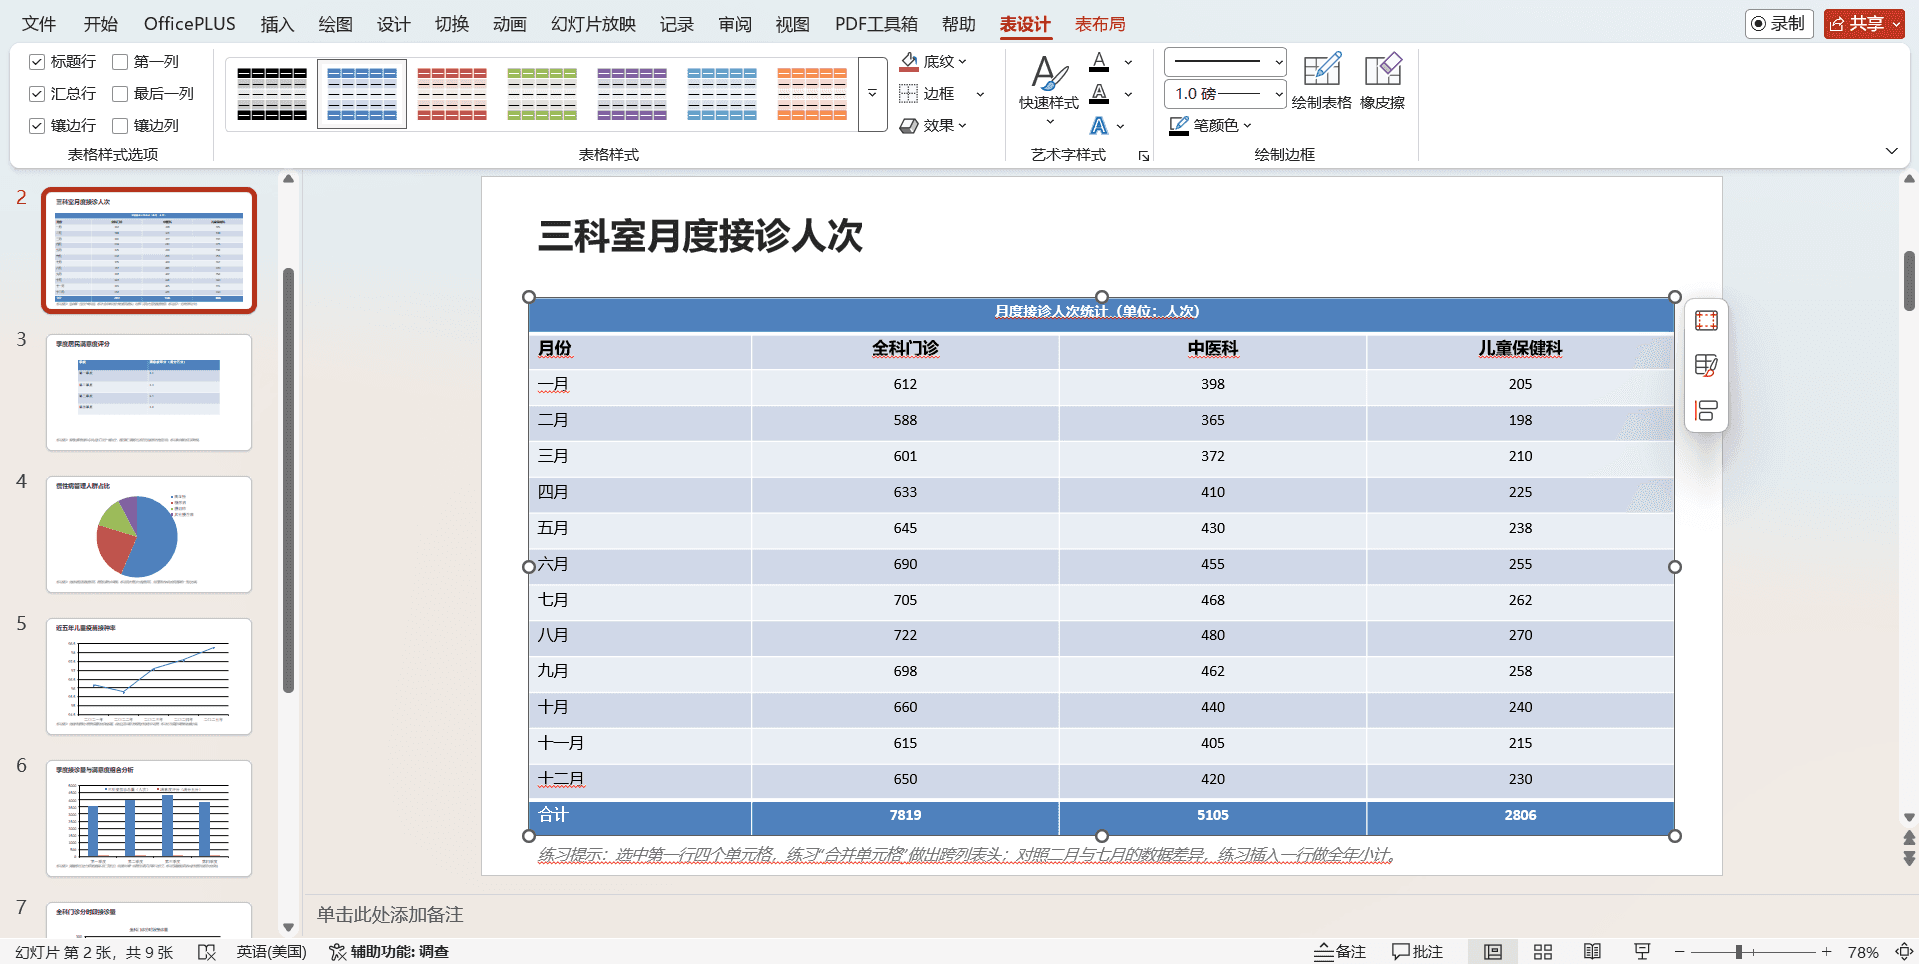Open the 共享 share dropdown
Screen dimensions: 1919x964
[1897, 24]
